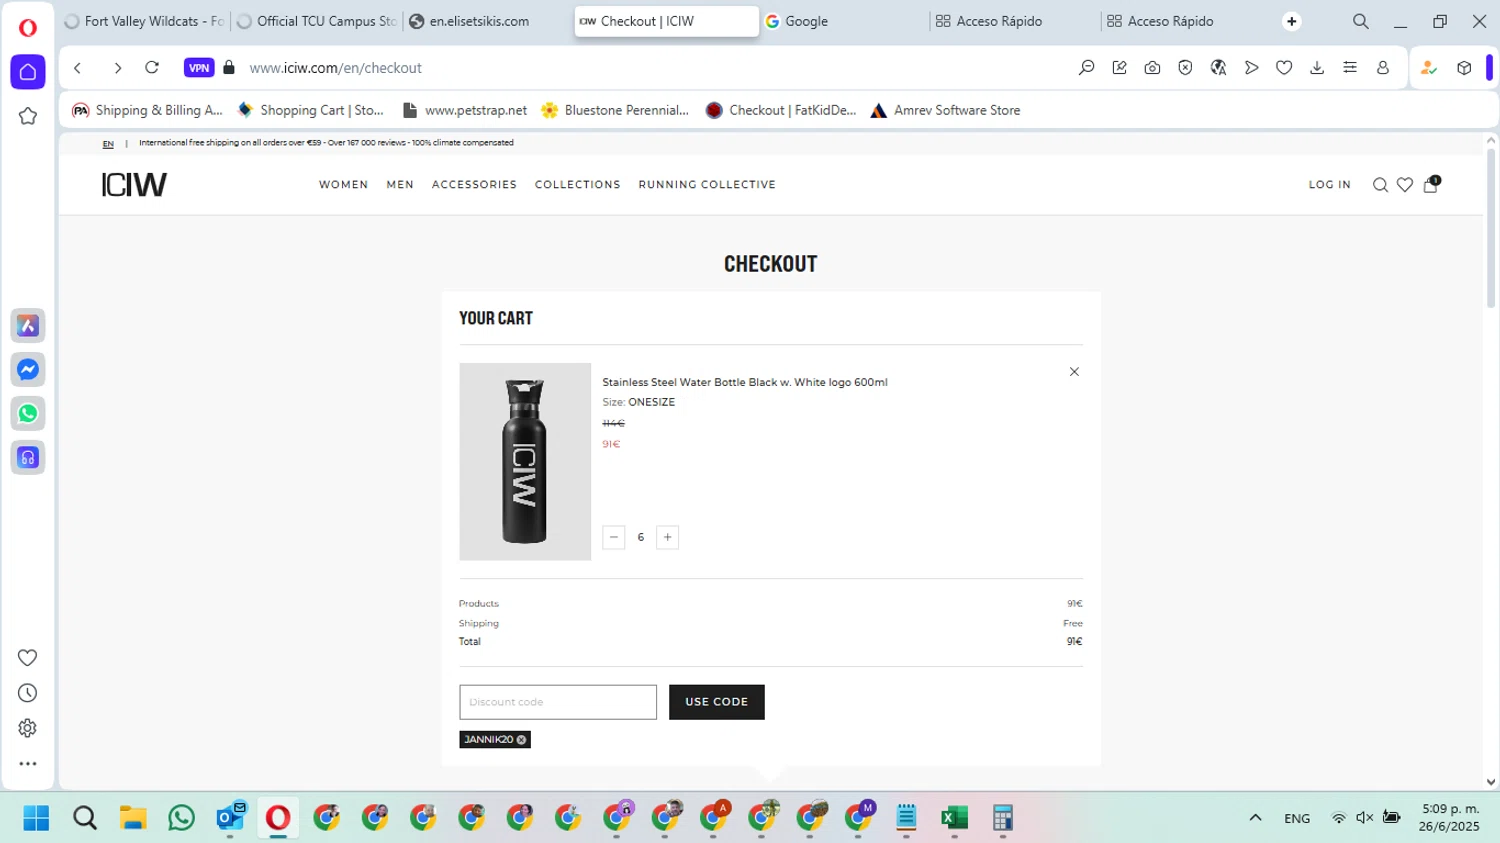Click LOG IN link
The height and width of the screenshot is (843, 1500).
1329,185
